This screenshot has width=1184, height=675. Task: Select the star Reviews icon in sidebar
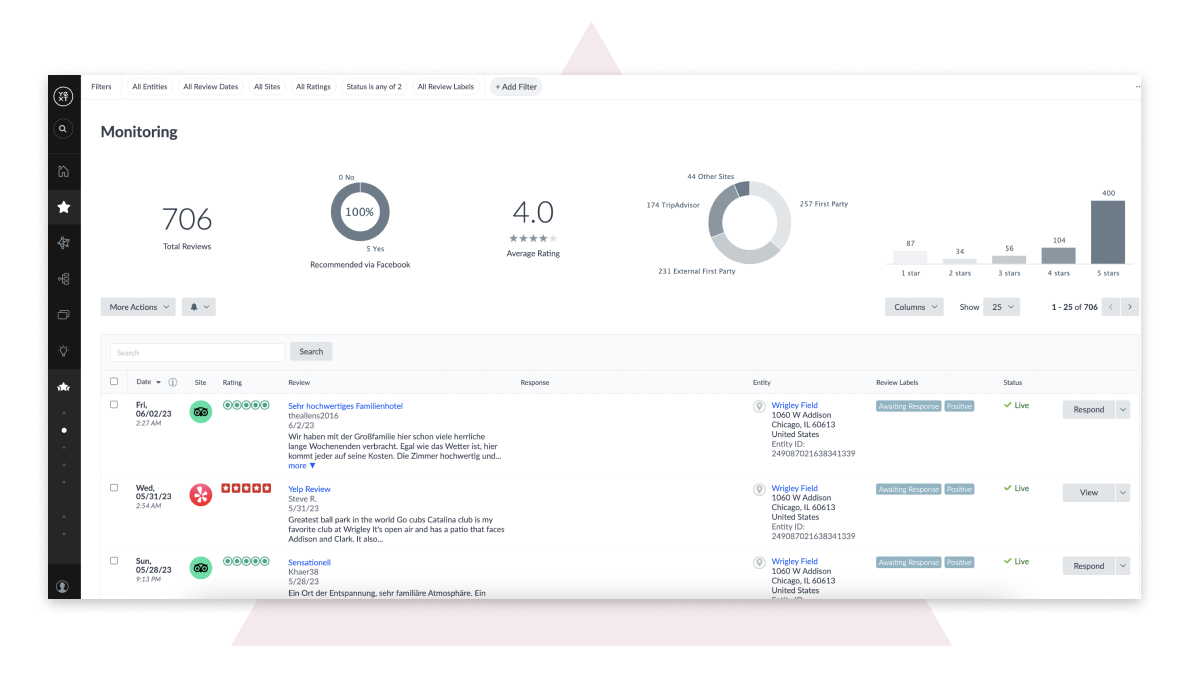63,207
